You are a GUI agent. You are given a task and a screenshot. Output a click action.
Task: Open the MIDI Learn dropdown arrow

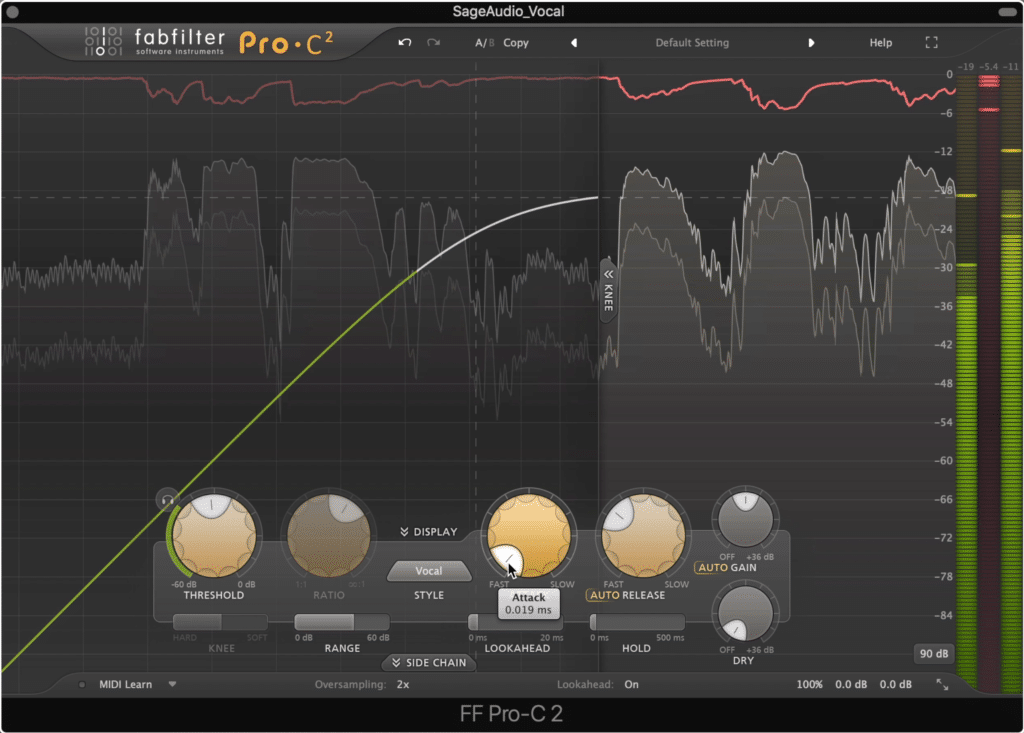[x=172, y=685]
